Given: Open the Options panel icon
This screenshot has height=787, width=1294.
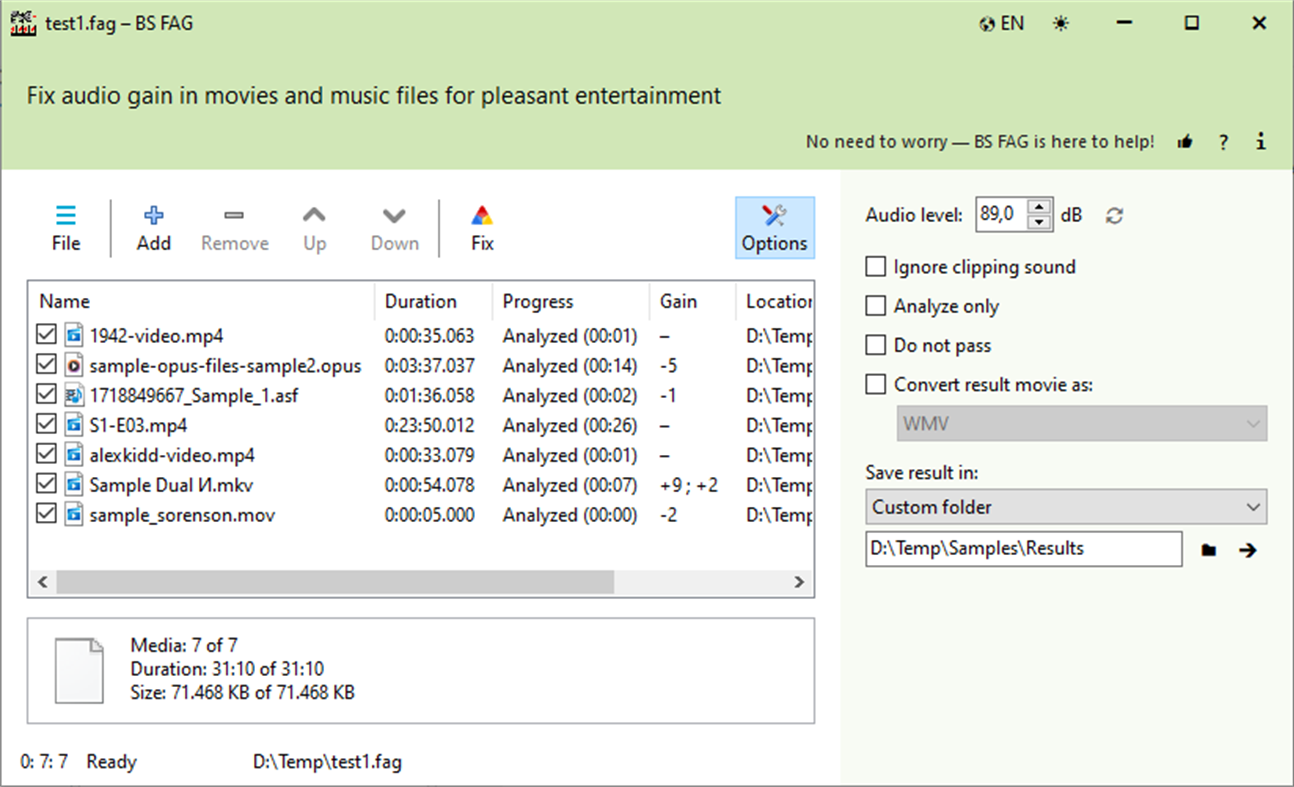Looking at the screenshot, I should click(775, 227).
